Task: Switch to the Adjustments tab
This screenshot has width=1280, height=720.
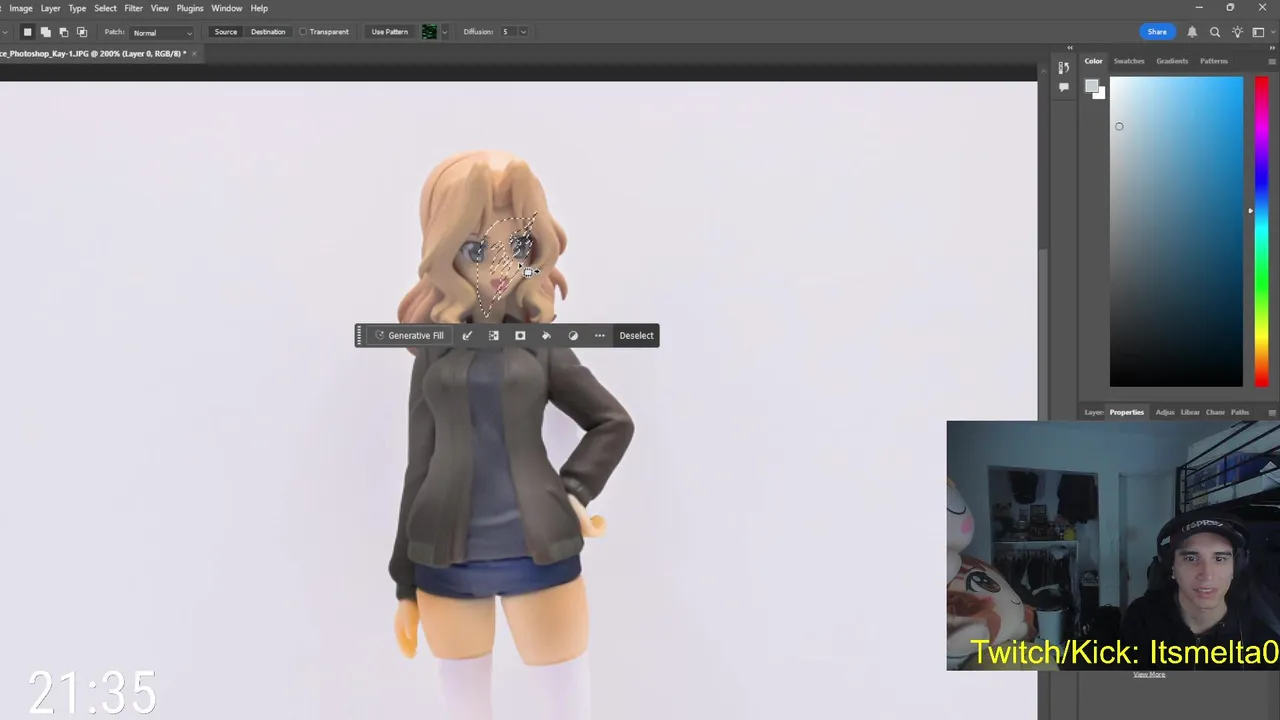Action: [x=1165, y=412]
